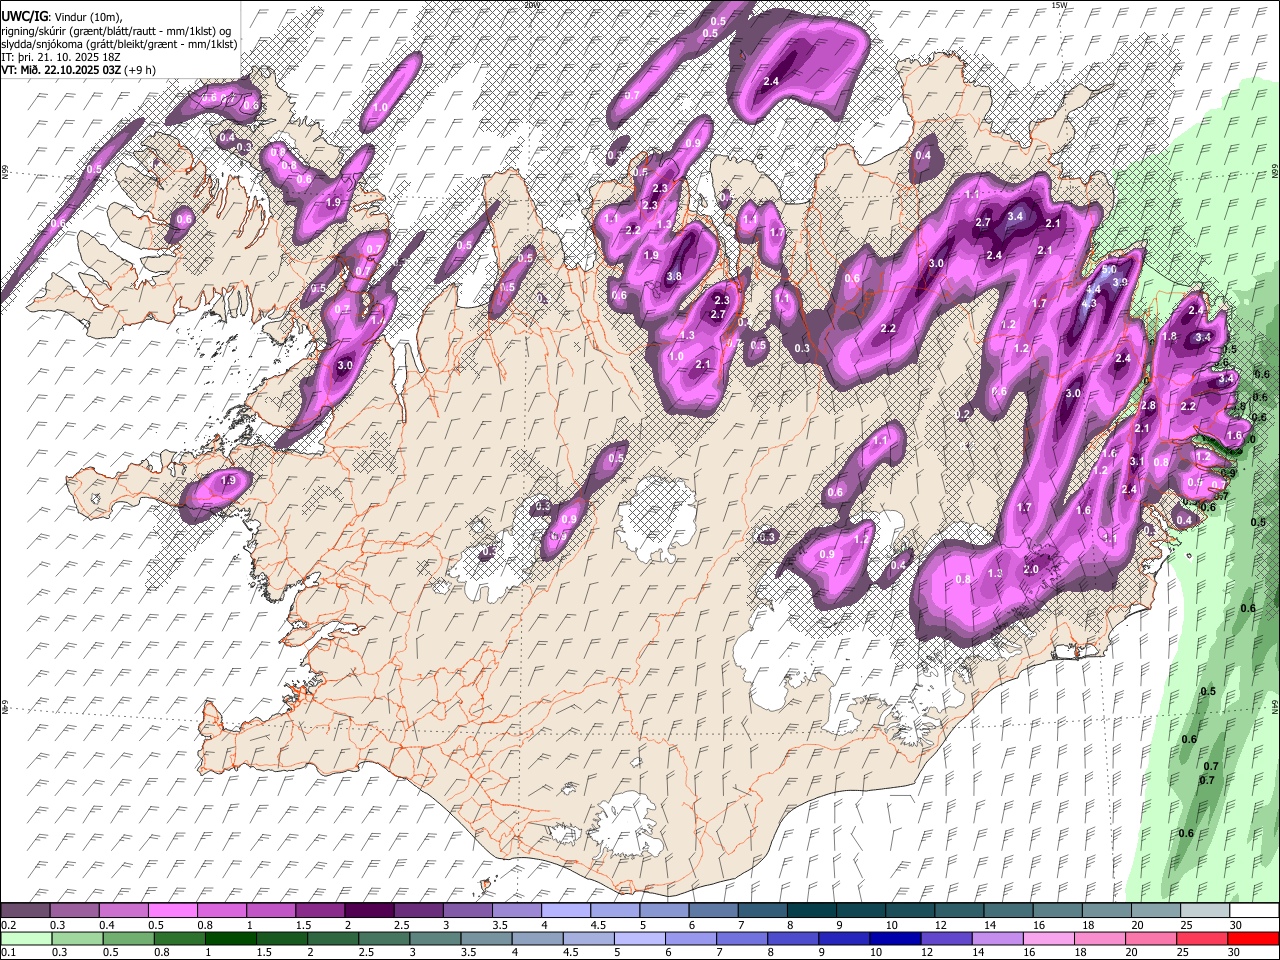Click the 1.8 snowfall value on the map
This screenshot has height=960, width=1280.
[x=1170, y=337]
